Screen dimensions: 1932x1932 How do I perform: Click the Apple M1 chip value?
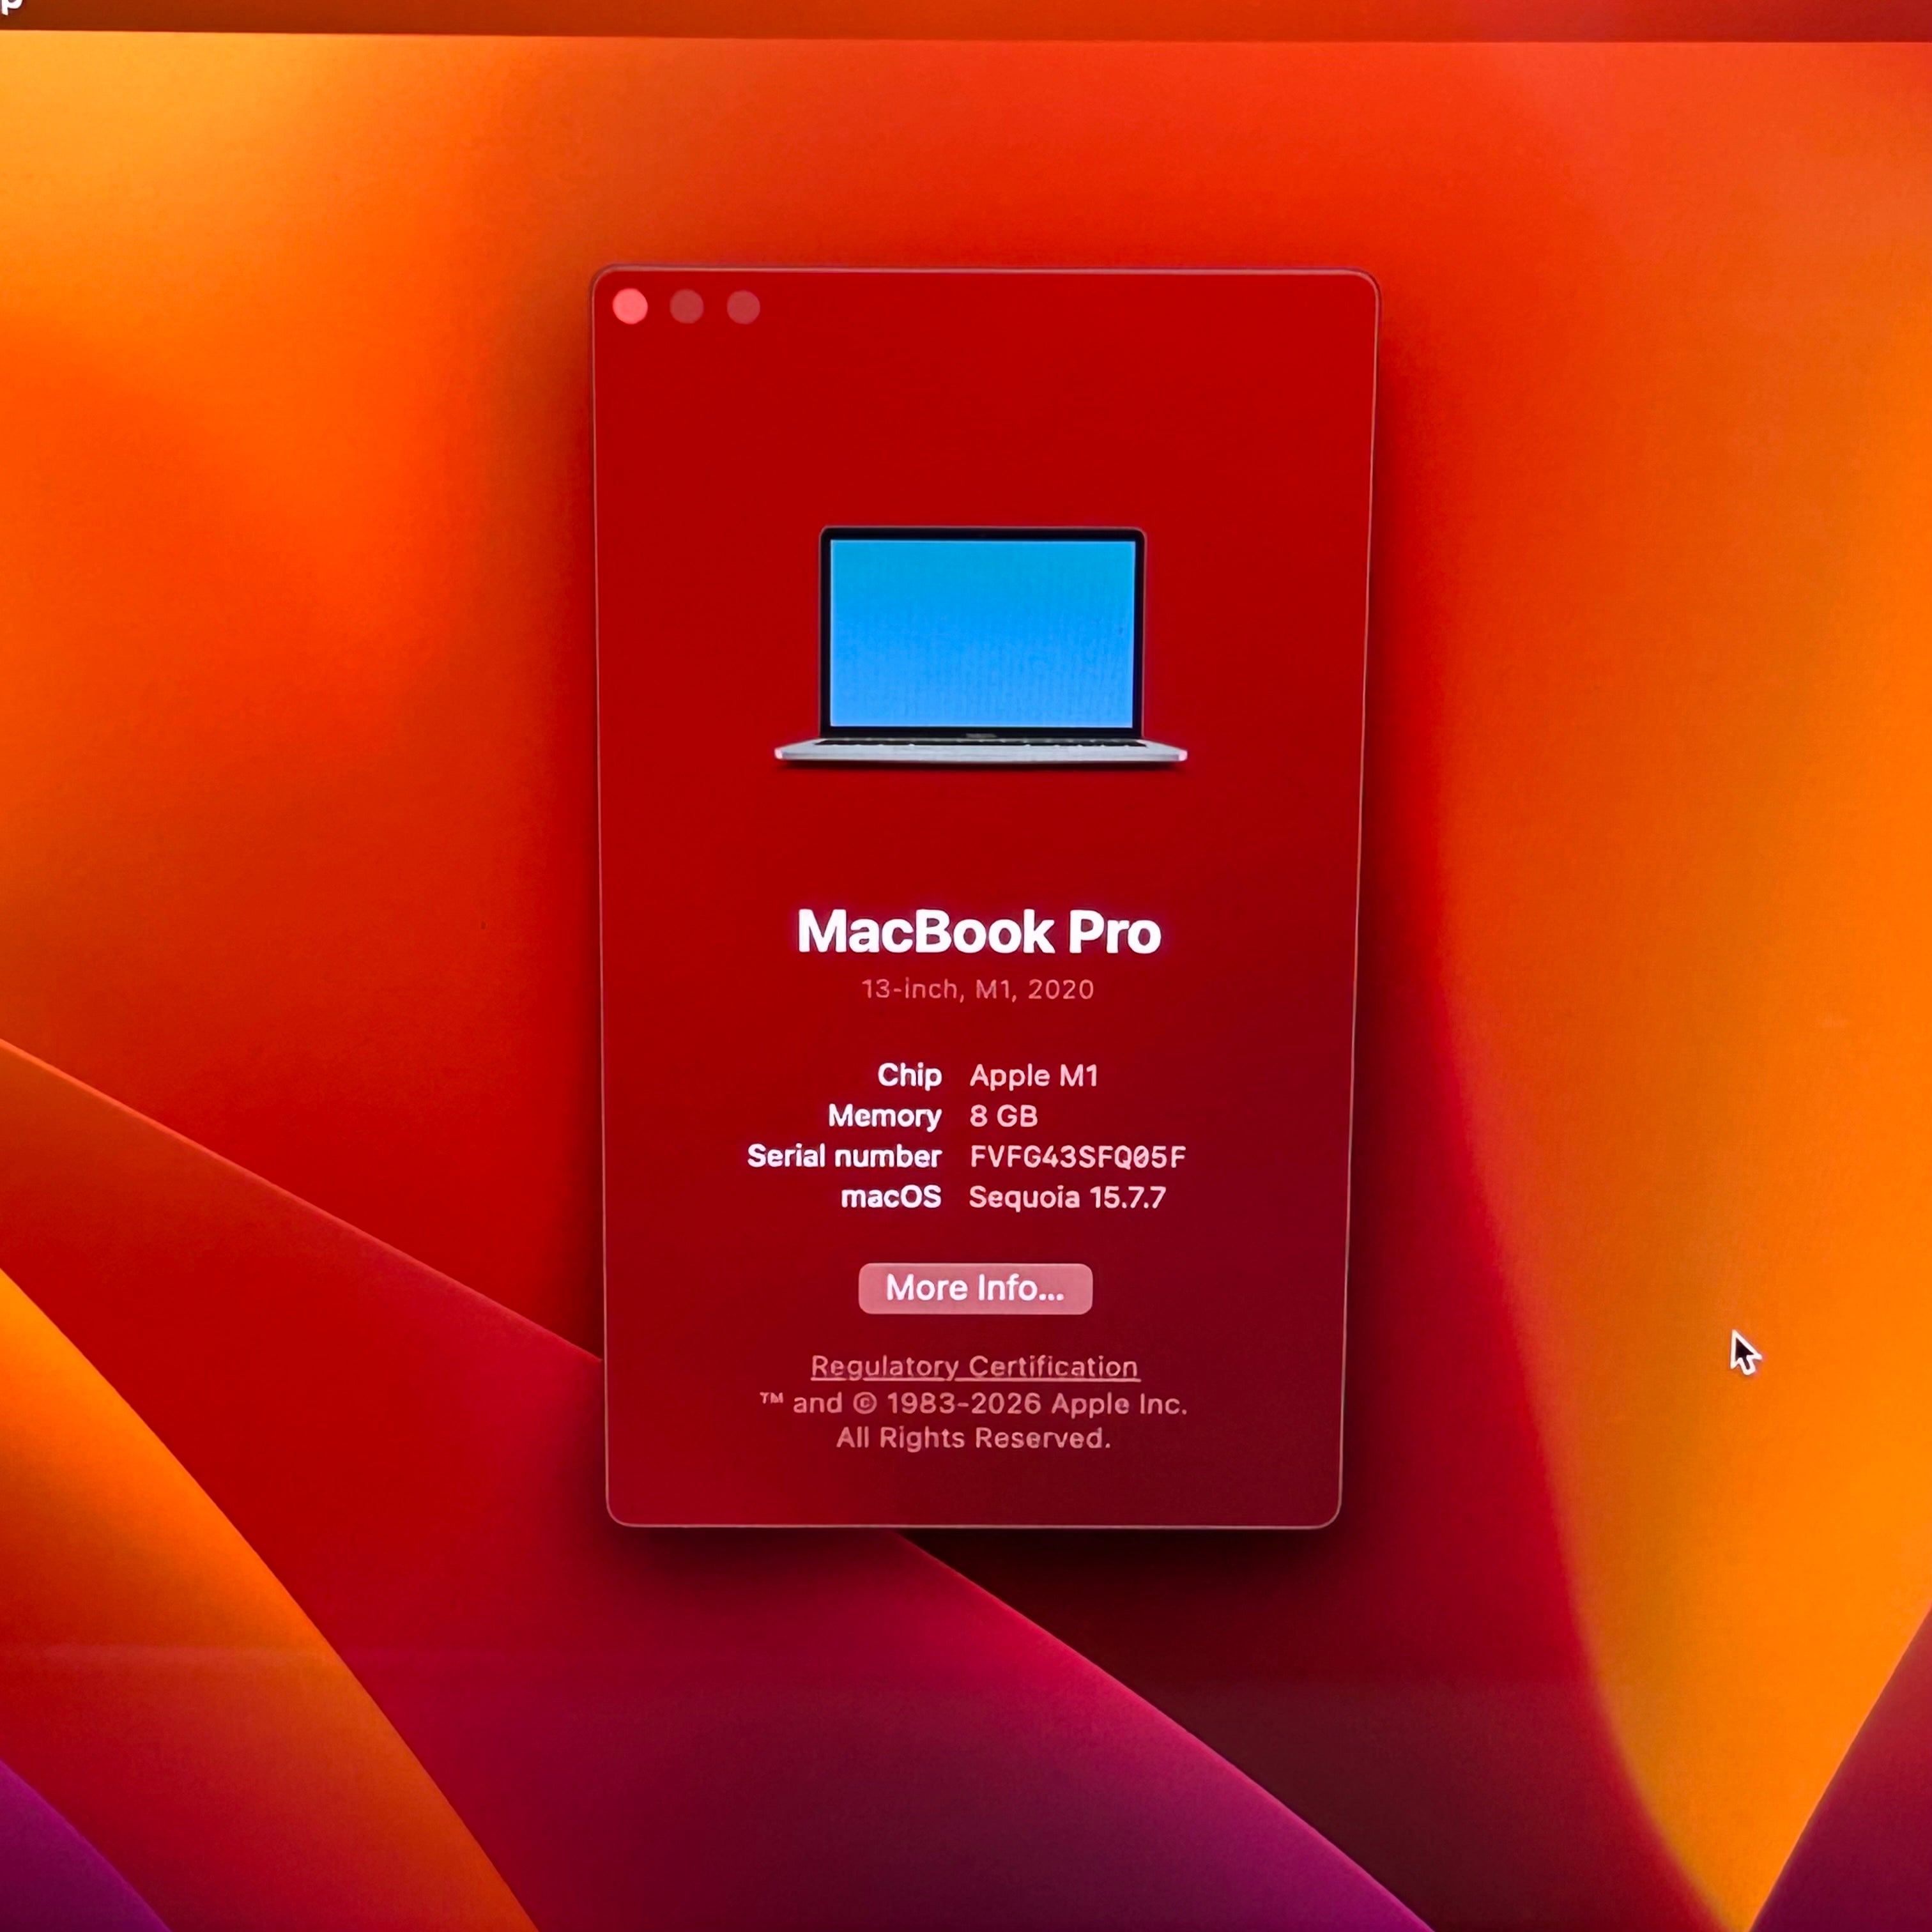pyautogui.click(x=1034, y=1076)
